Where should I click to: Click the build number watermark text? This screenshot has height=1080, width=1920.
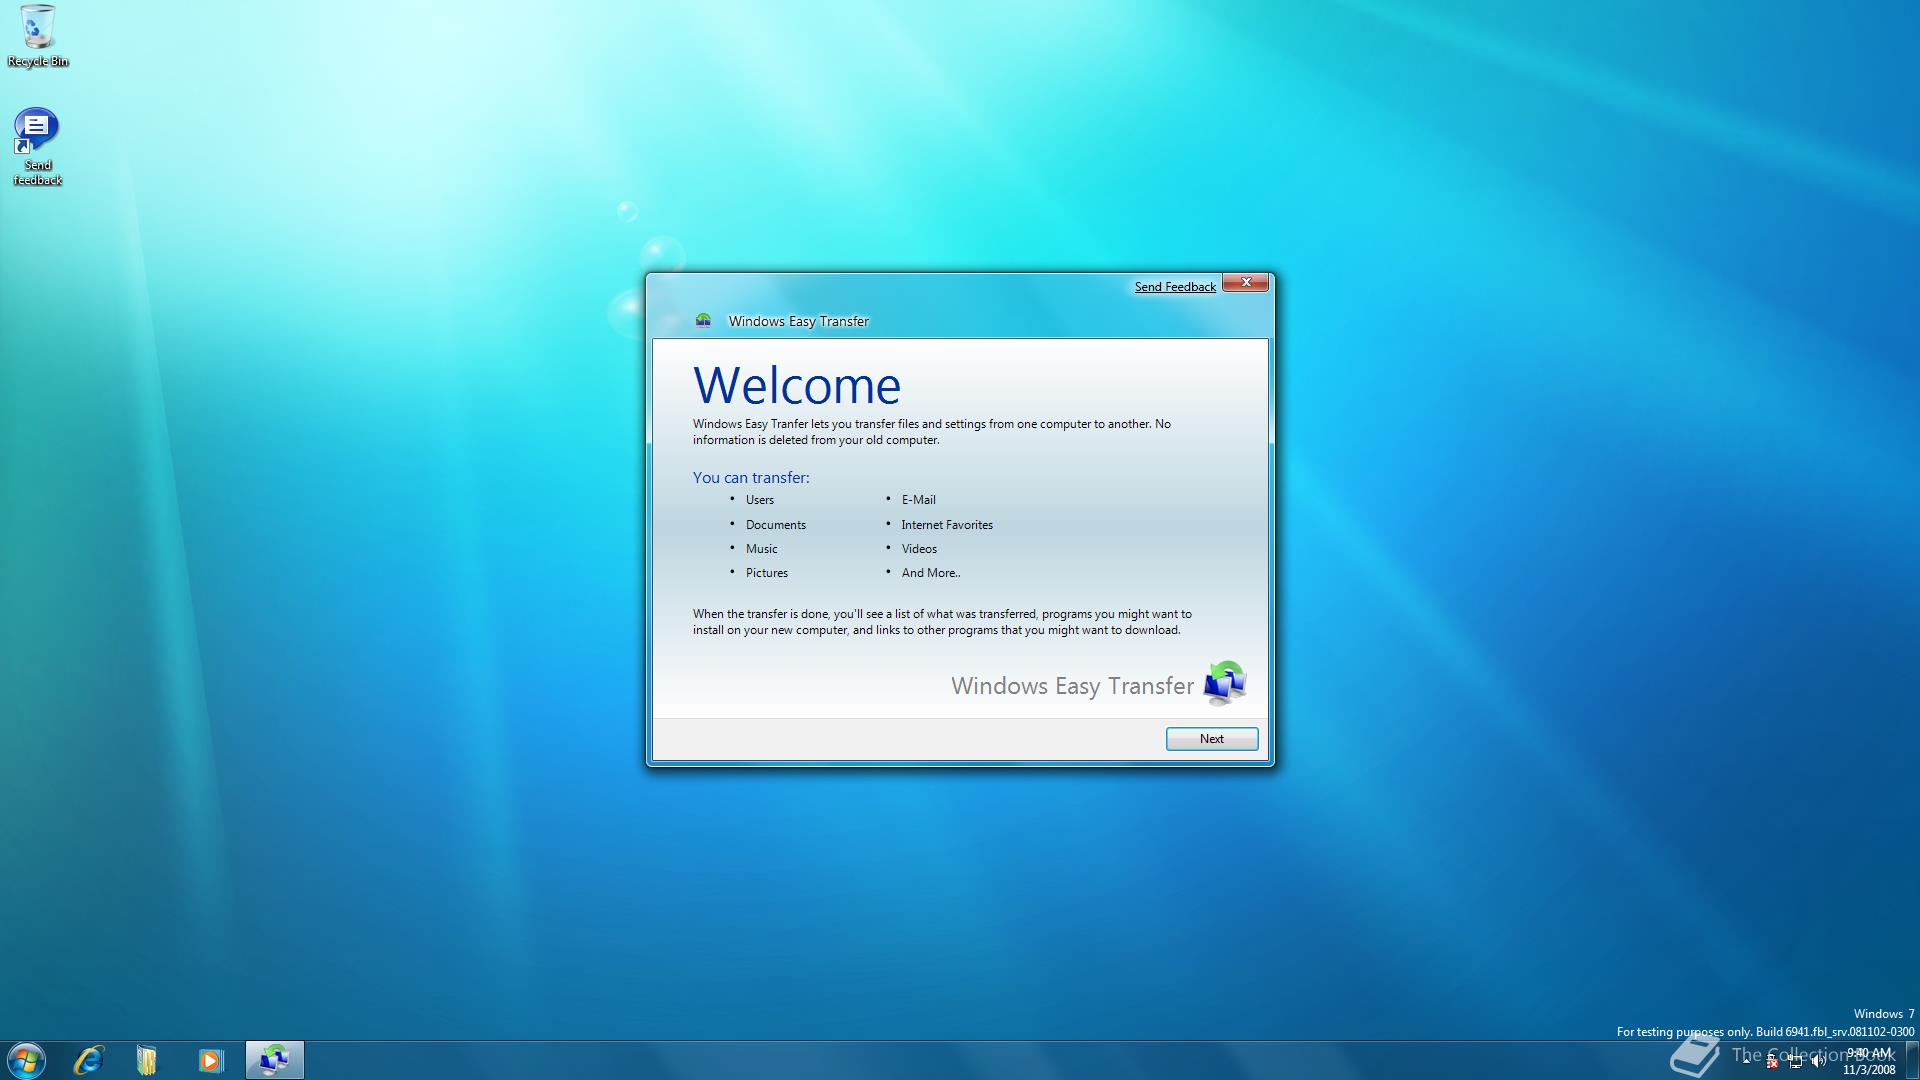tap(1765, 1032)
